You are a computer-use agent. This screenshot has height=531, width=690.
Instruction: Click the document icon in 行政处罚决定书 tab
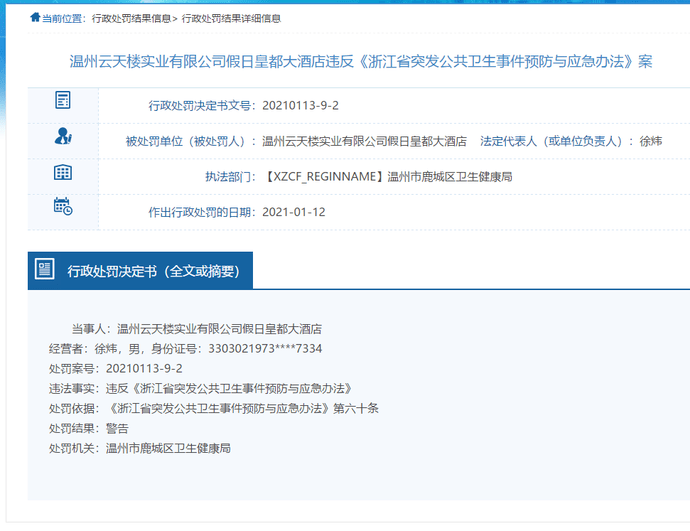point(44,269)
